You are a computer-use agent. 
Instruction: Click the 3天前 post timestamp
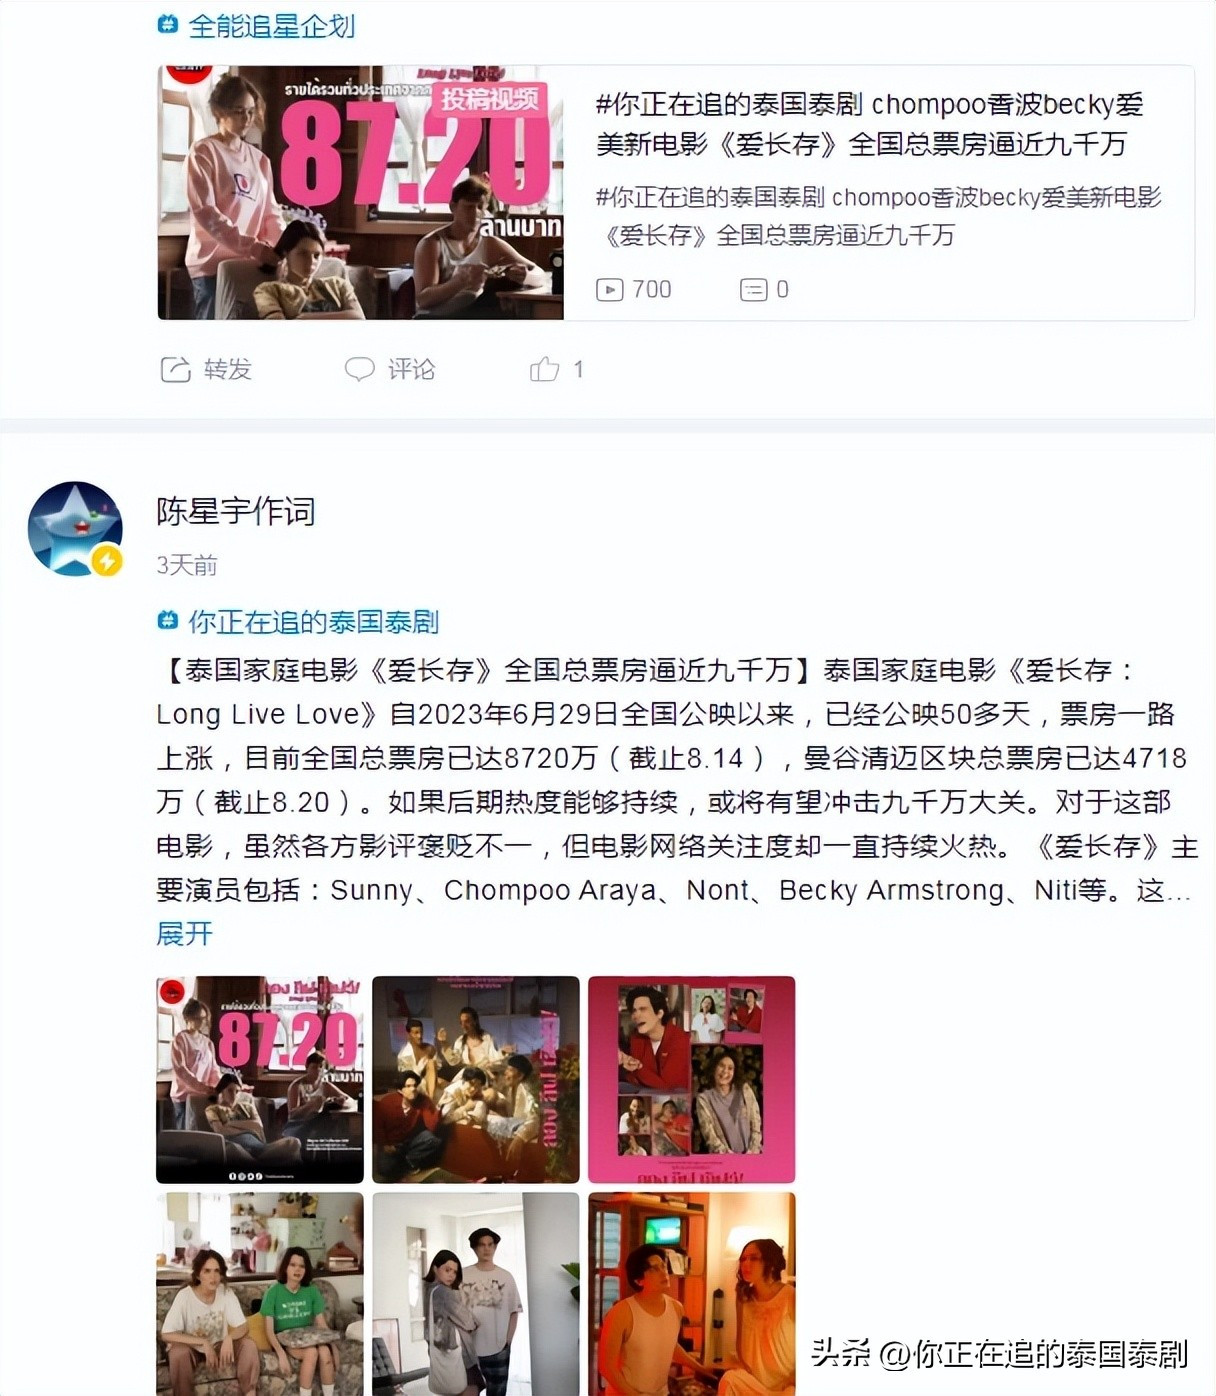[x=187, y=565]
